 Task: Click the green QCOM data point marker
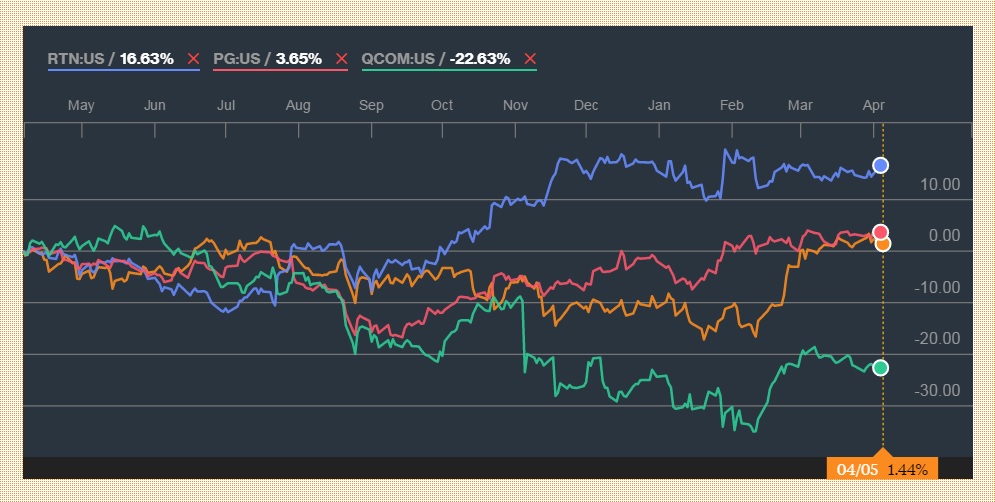coord(880,368)
